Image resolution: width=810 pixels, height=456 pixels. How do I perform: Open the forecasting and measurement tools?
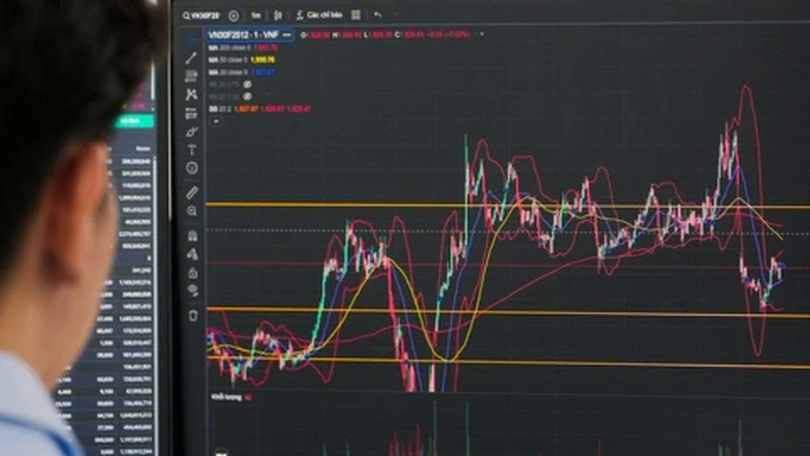(192, 113)
